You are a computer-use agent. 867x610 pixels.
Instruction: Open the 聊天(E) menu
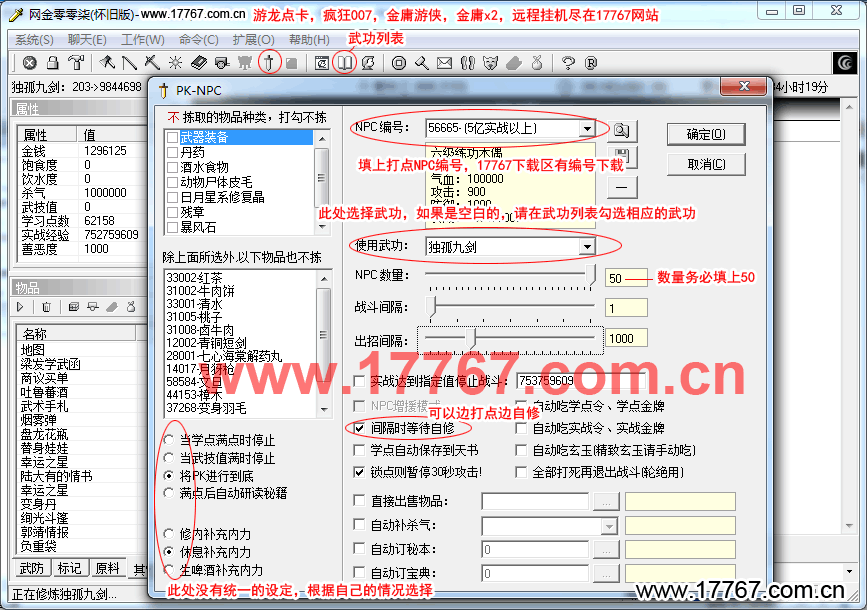tap(87, 40)
